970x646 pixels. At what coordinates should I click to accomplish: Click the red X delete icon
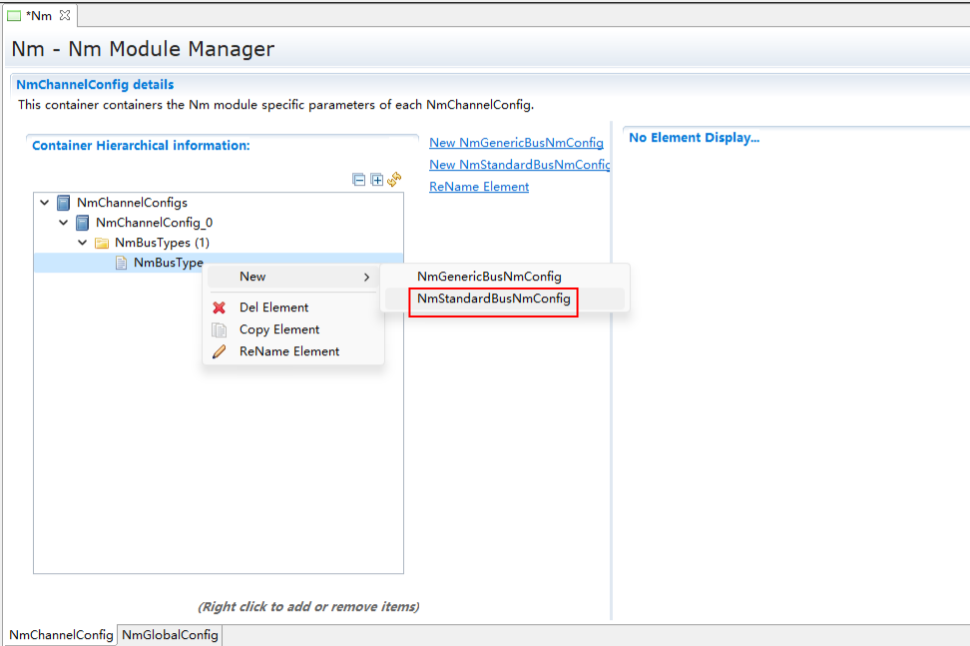click(219, 308)
